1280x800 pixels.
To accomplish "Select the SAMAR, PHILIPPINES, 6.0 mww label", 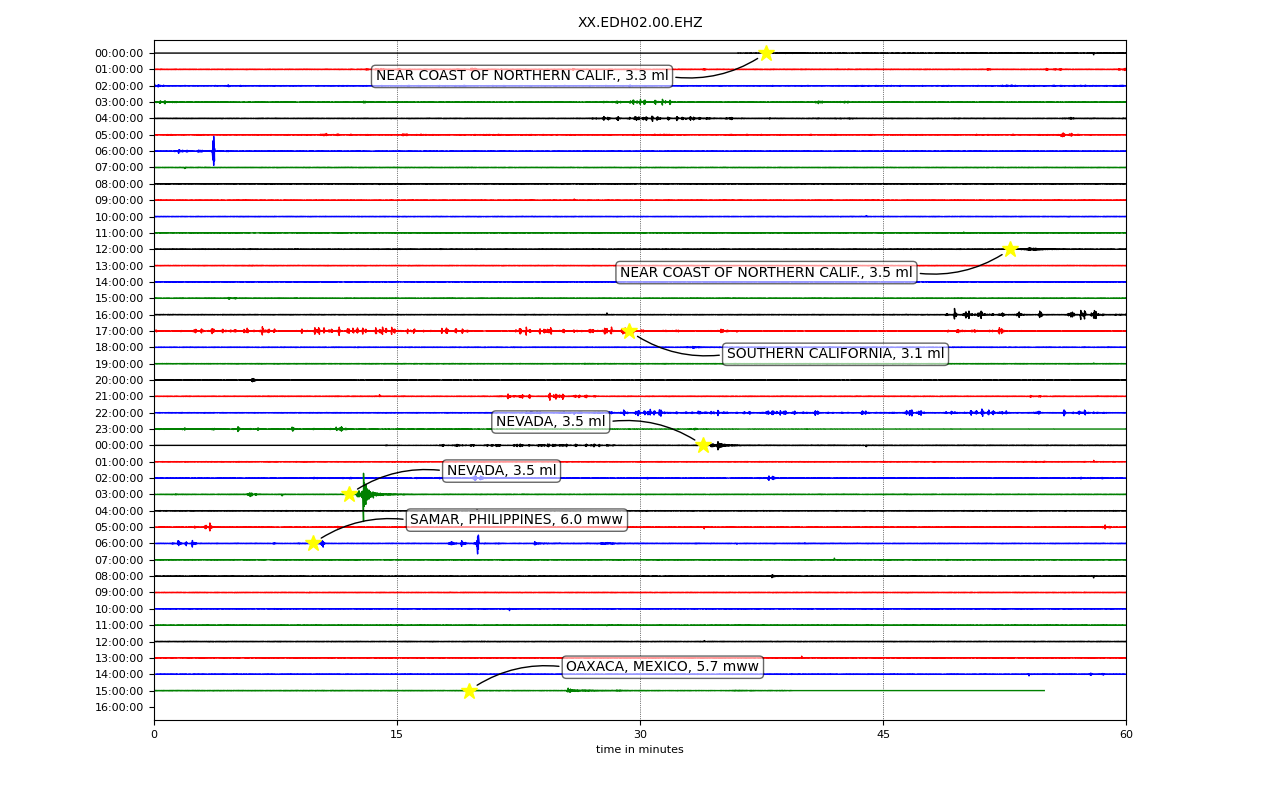I will pyautogui.click(x=516, y=520).
